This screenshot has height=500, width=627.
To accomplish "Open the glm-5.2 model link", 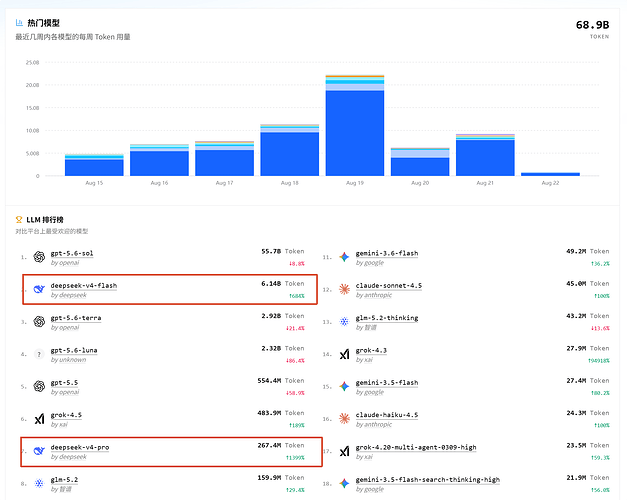I will pos(64,480).
